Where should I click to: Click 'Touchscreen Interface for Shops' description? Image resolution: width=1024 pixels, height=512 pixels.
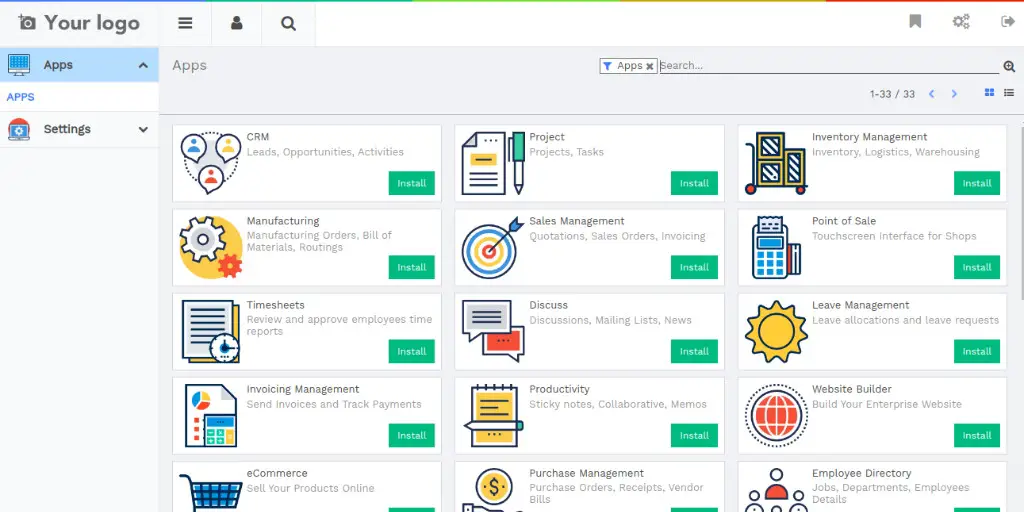[x=894, y=236]
